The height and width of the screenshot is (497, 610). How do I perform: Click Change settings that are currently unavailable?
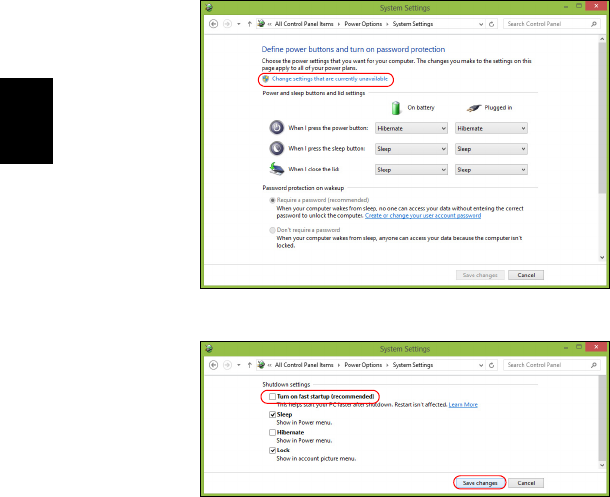pyautogui.click(x=330, y=79)
